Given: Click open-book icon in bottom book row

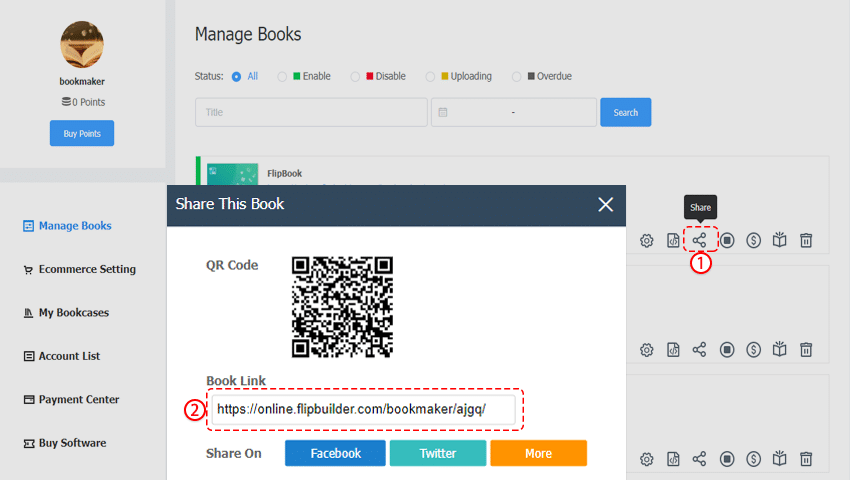Looking at the screenshot, I should [780, 459].
